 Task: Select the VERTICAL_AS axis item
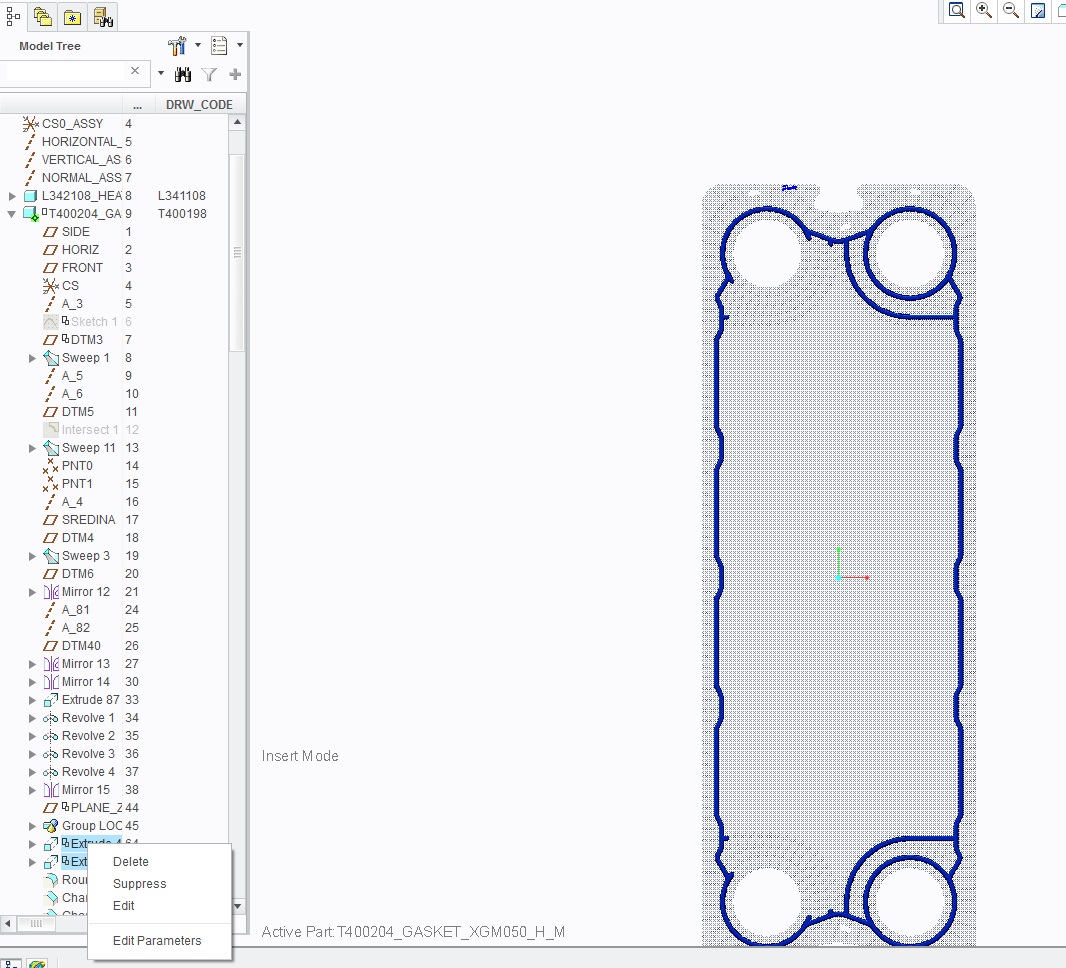click(81, 160)
